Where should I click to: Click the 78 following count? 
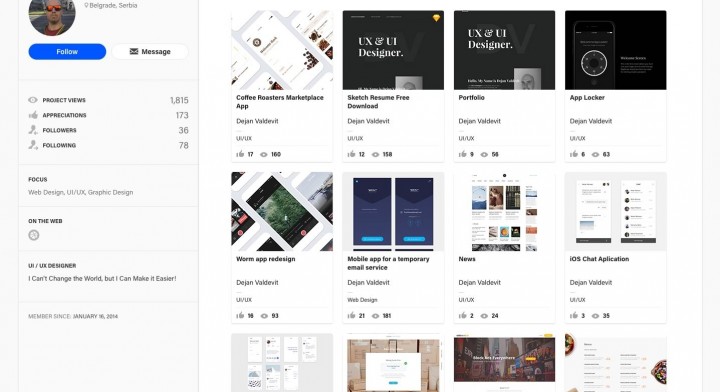tap(183, 146)
